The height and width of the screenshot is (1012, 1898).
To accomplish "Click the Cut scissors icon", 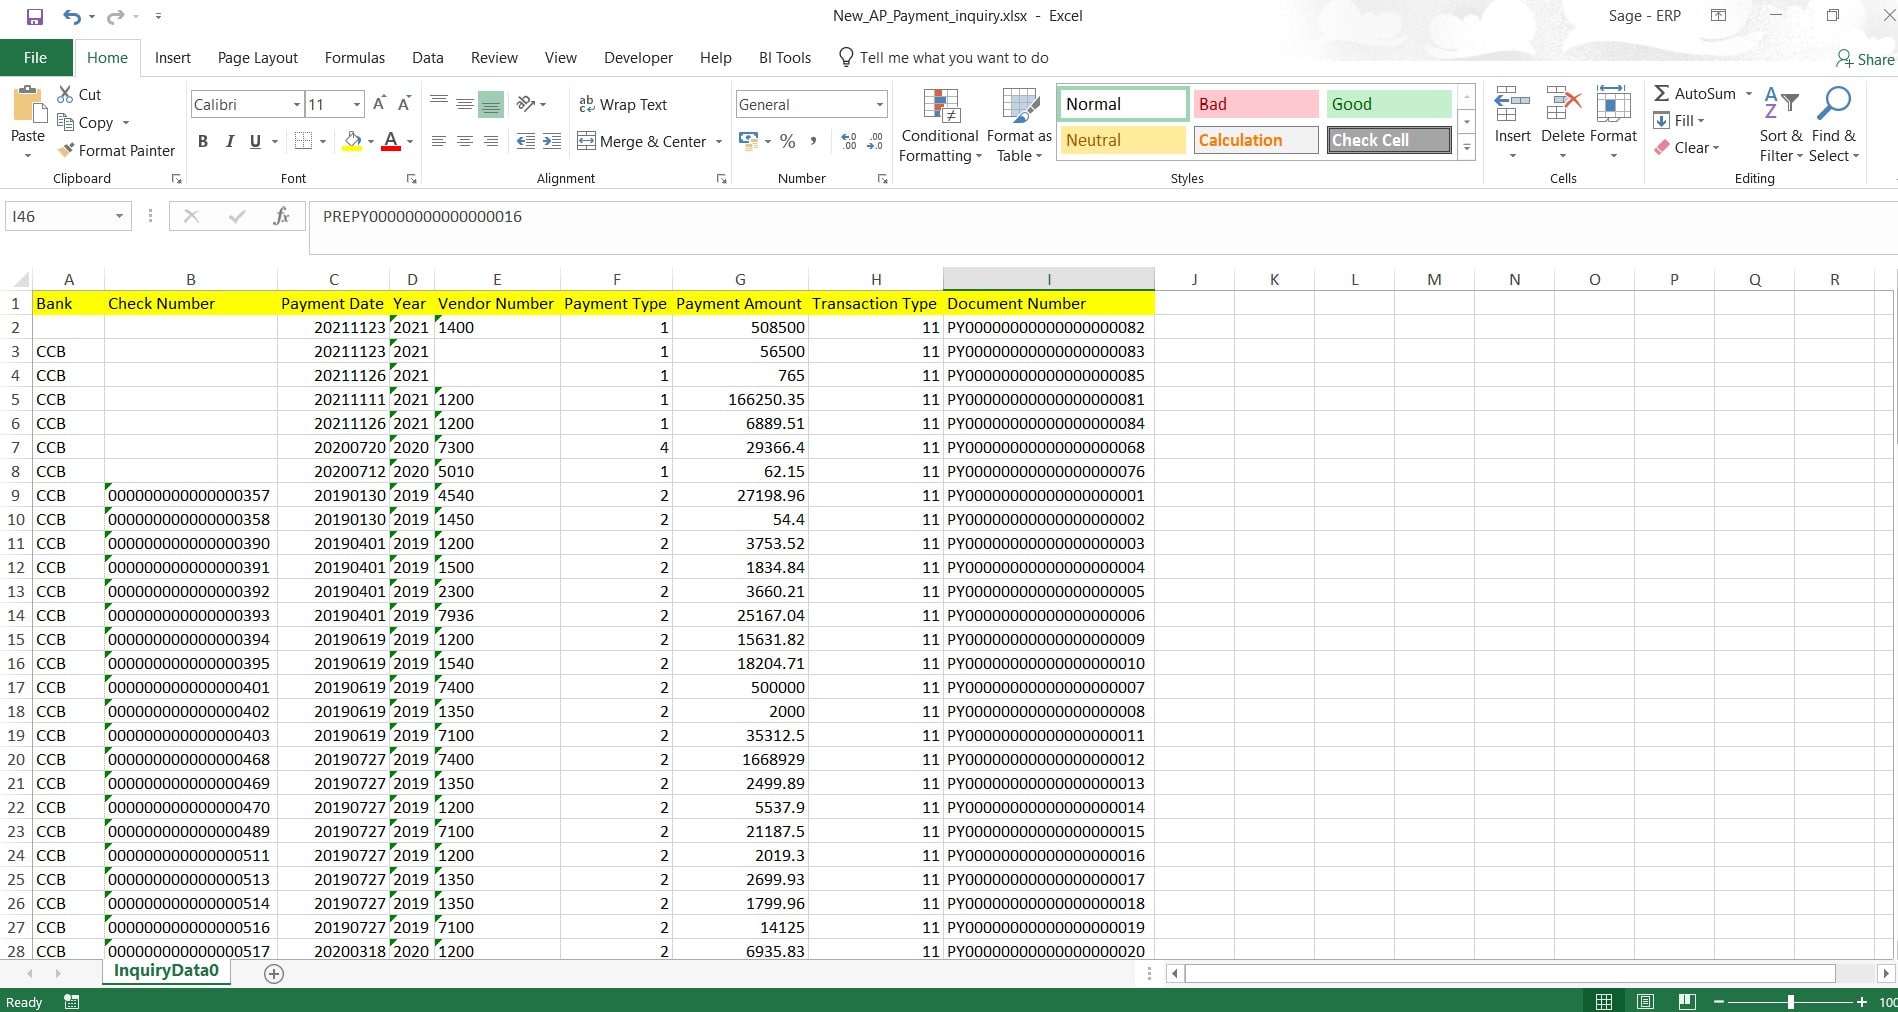I will 65,94.
